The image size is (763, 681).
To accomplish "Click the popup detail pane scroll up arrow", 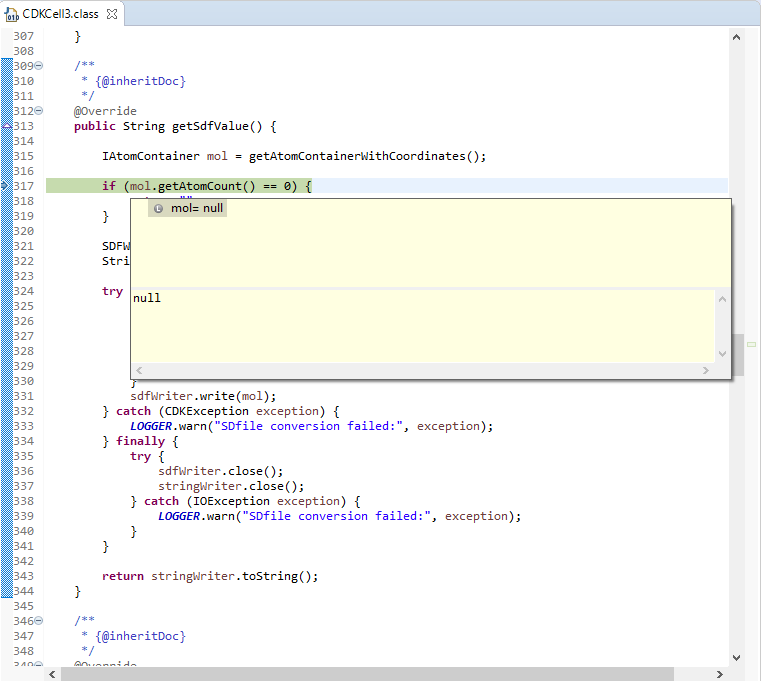I will click(723, 299).
